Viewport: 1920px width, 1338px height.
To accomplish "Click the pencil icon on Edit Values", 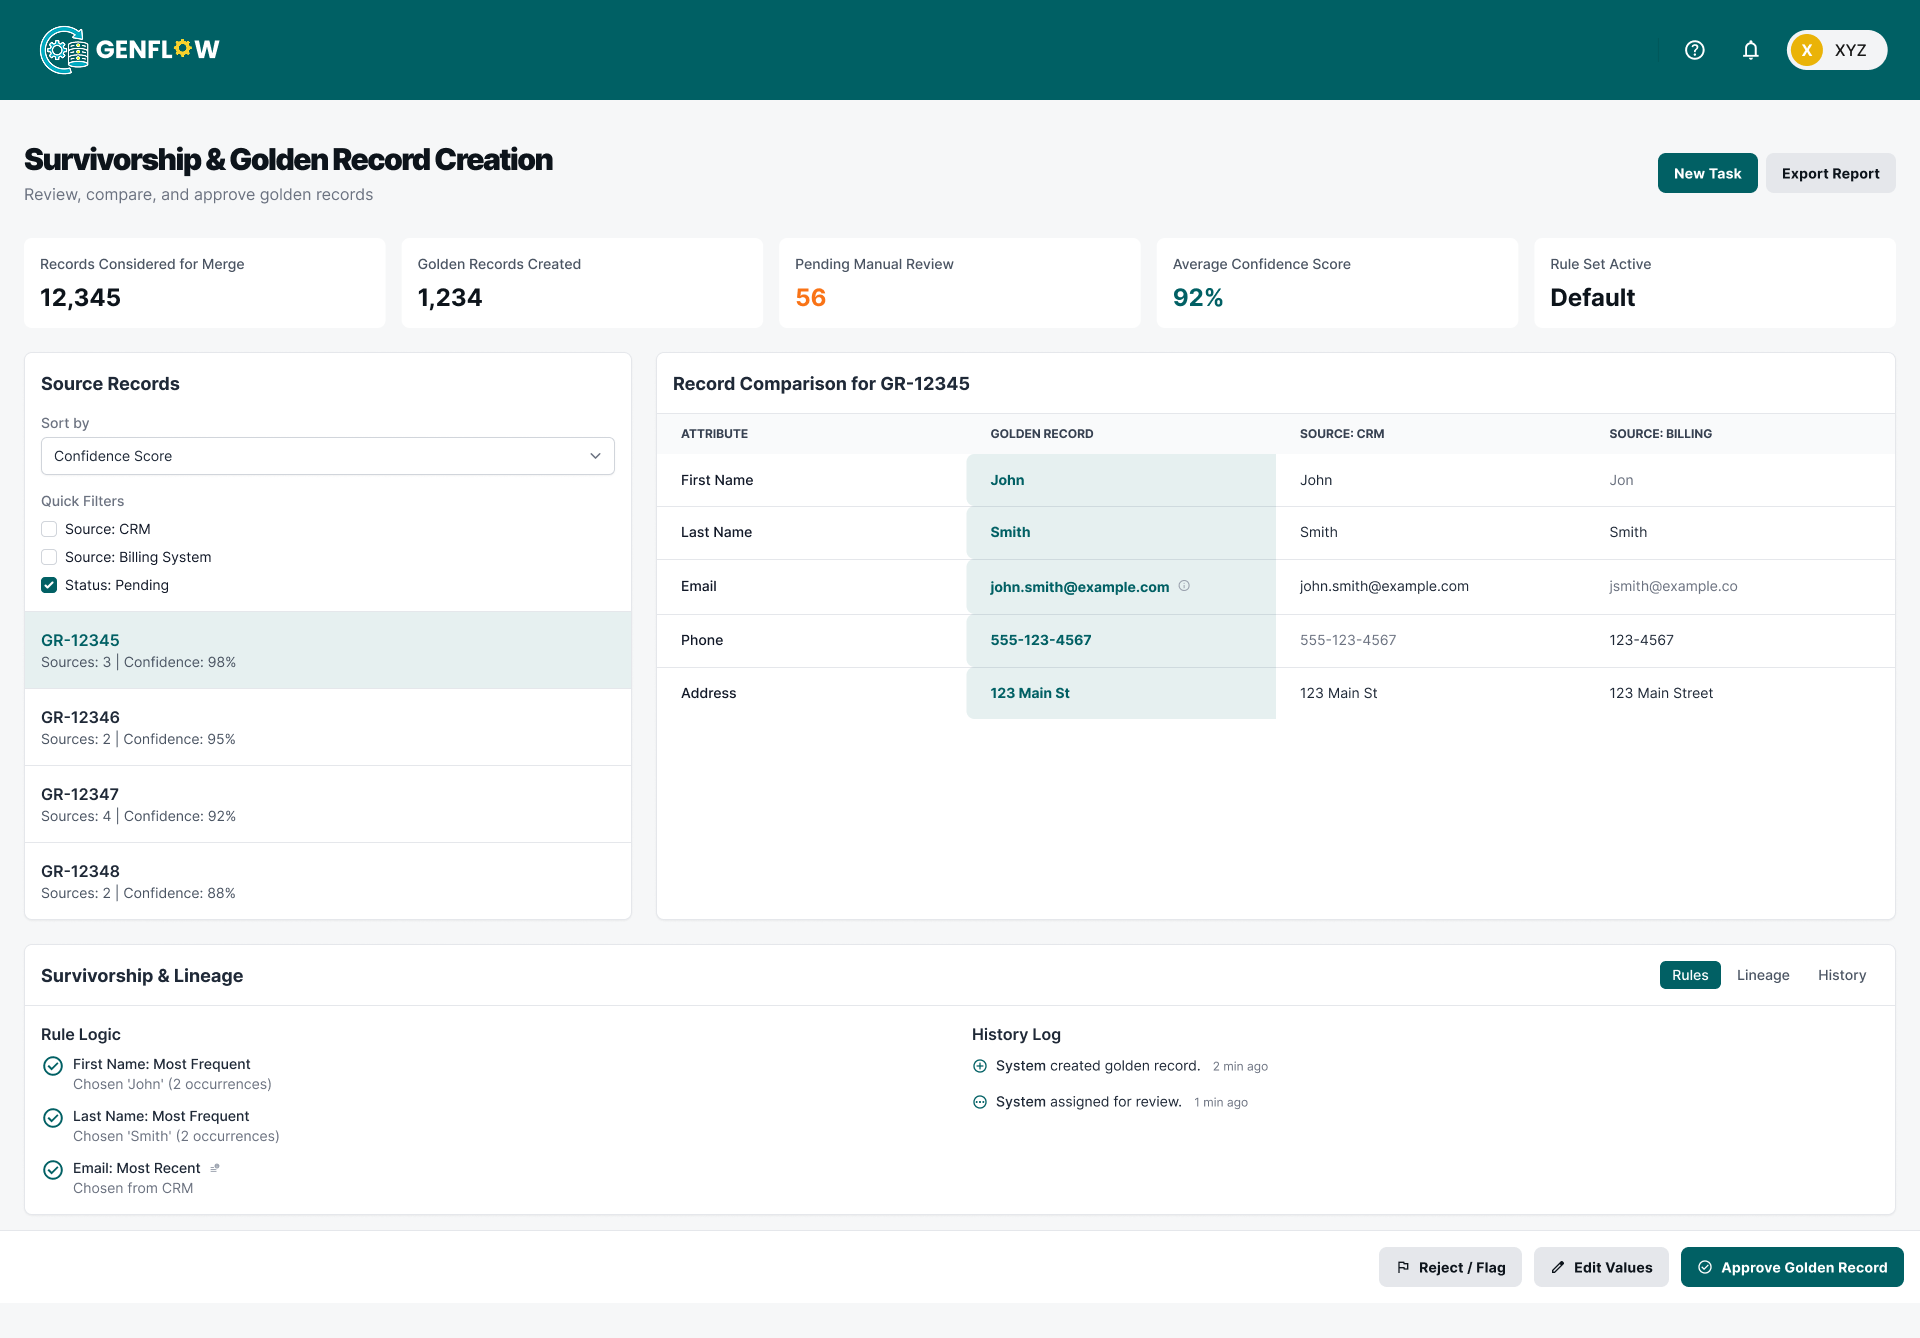I will (x=1558, y=1267).
